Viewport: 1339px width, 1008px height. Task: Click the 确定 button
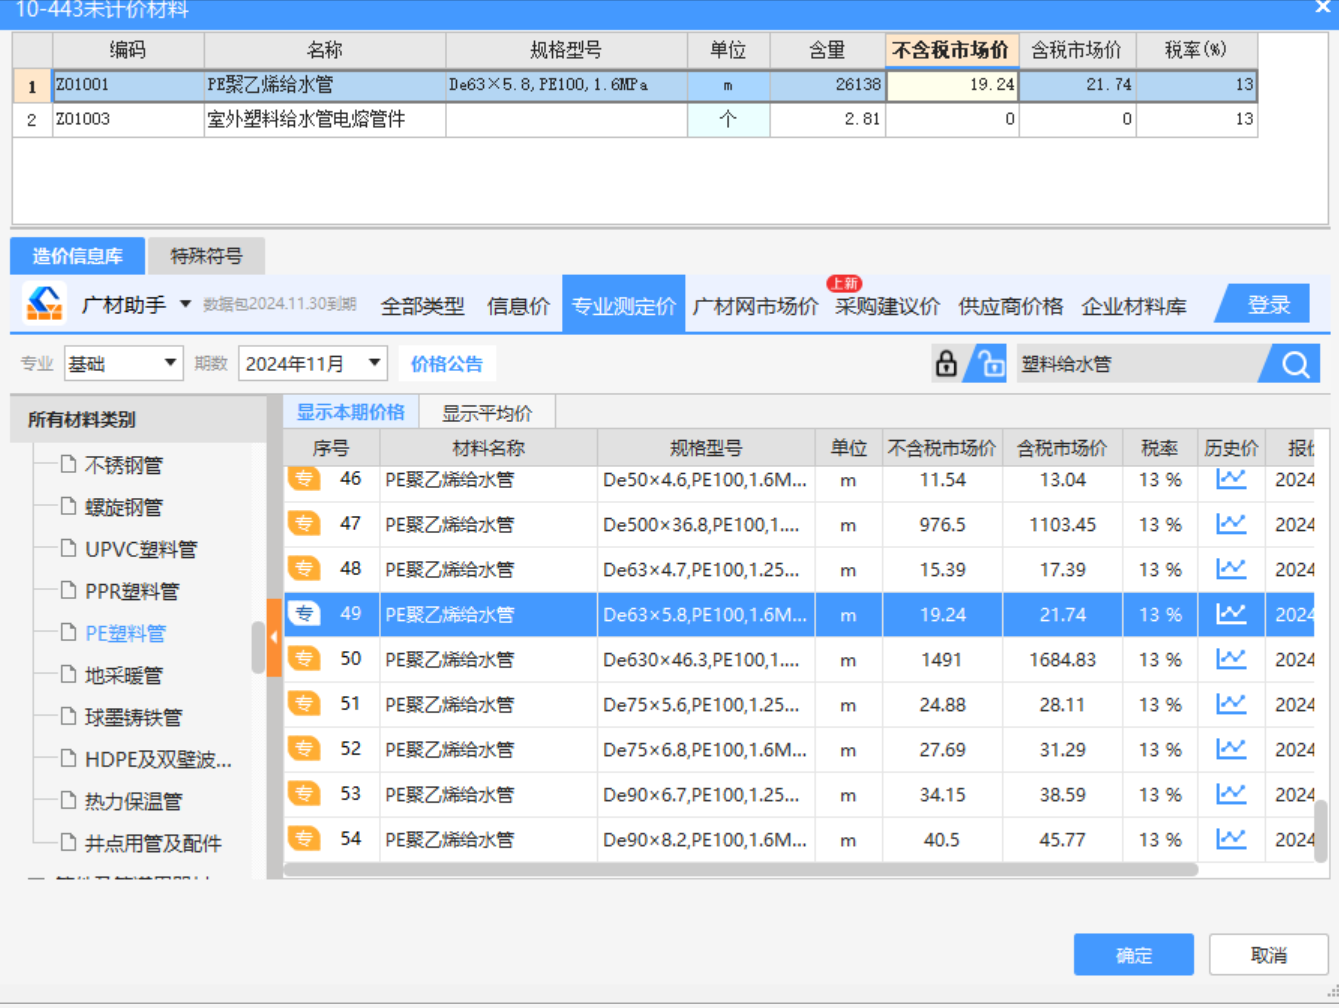[x=1133, y=955]
